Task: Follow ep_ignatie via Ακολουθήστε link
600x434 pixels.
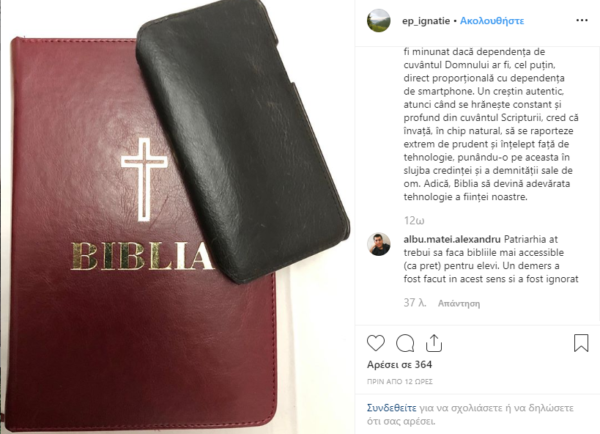Action: [492, 21]
